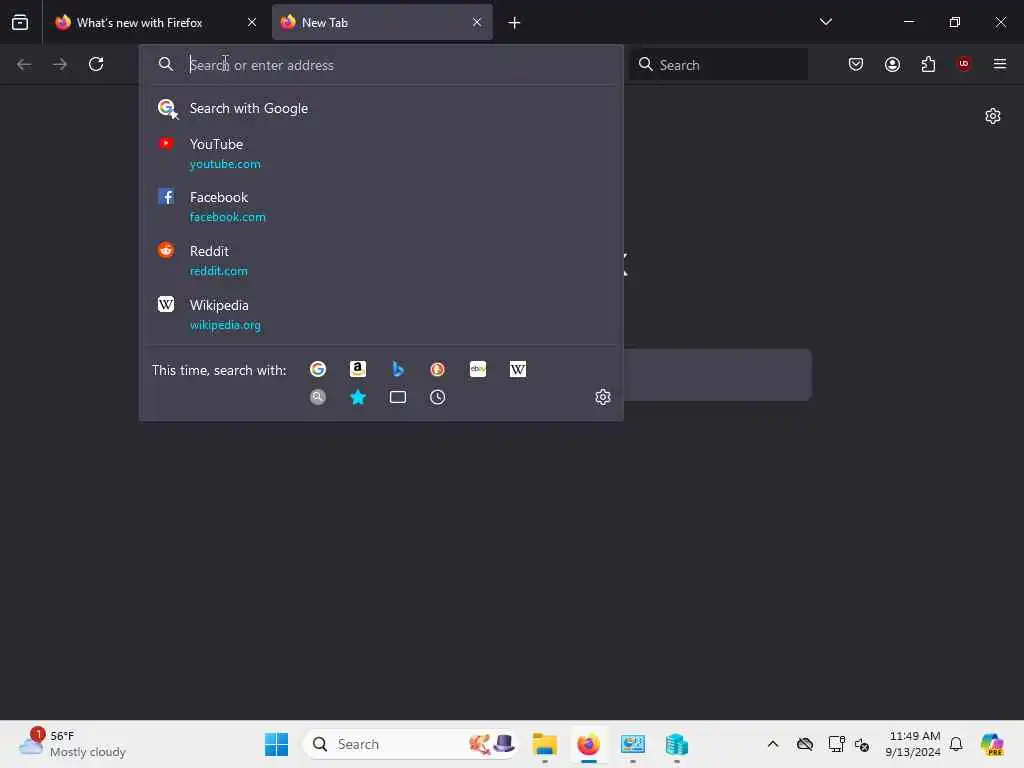The image size is (1024, 768).
Task: Select YouTube suggestion in dropdown
Action: [x=381, y=153]
